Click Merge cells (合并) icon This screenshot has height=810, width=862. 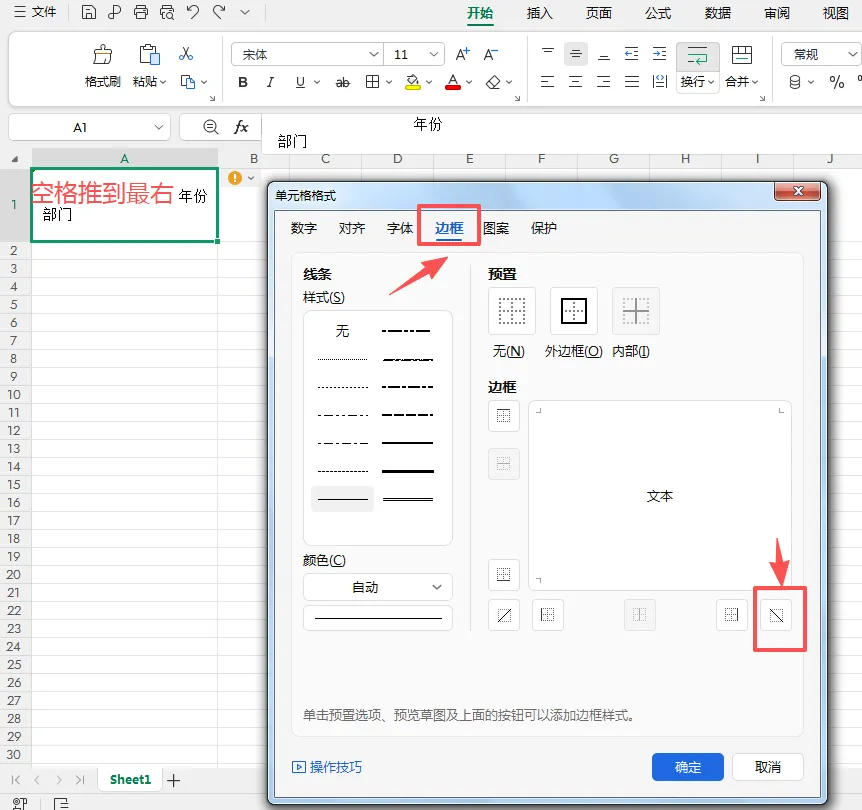click(x=742, y=55)
